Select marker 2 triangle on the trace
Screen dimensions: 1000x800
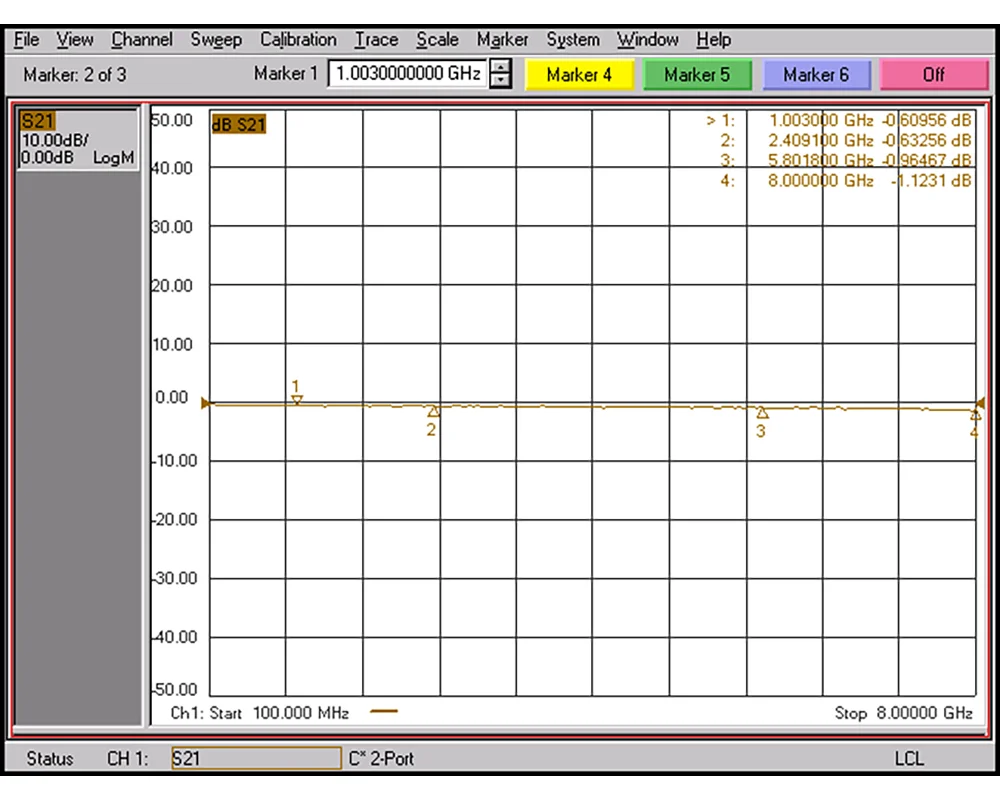pyautogui.click(x=433, y=412)
